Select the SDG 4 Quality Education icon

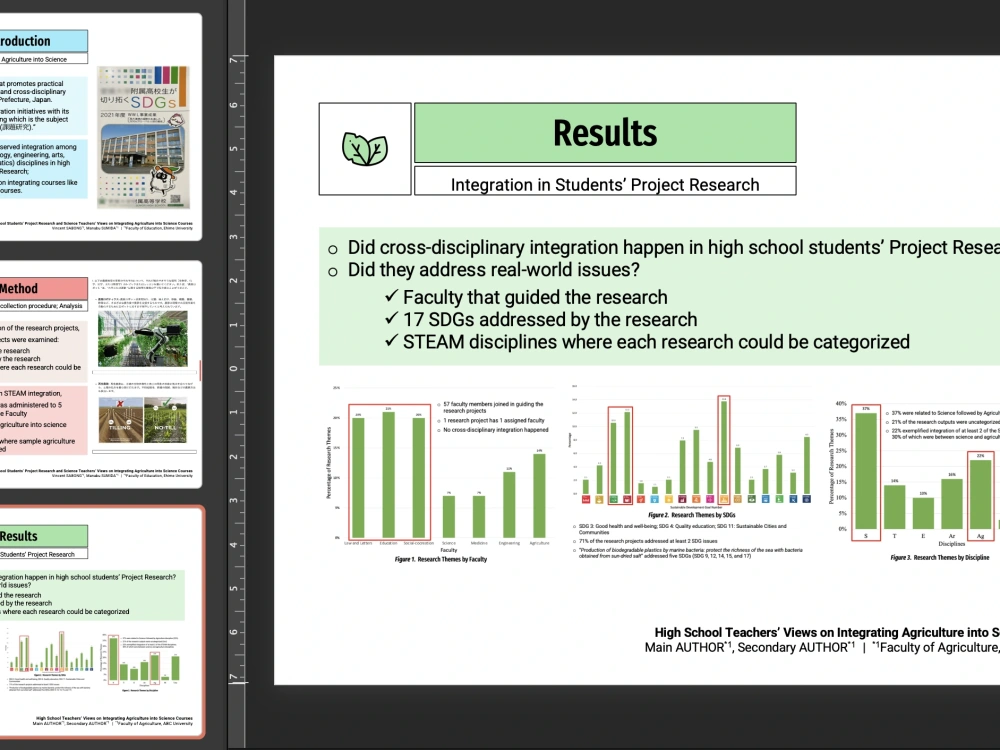tap(628, 499)
